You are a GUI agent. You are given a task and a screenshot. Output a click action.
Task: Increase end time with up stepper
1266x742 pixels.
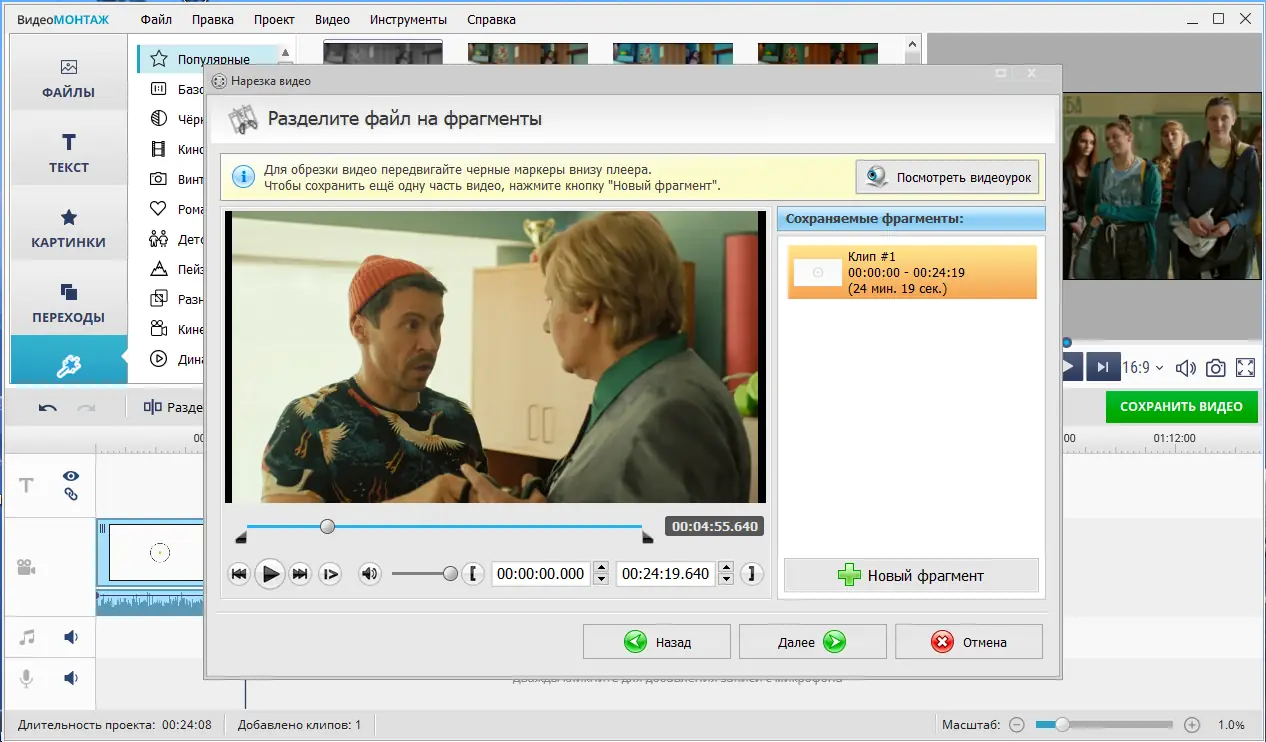[725, 568]
